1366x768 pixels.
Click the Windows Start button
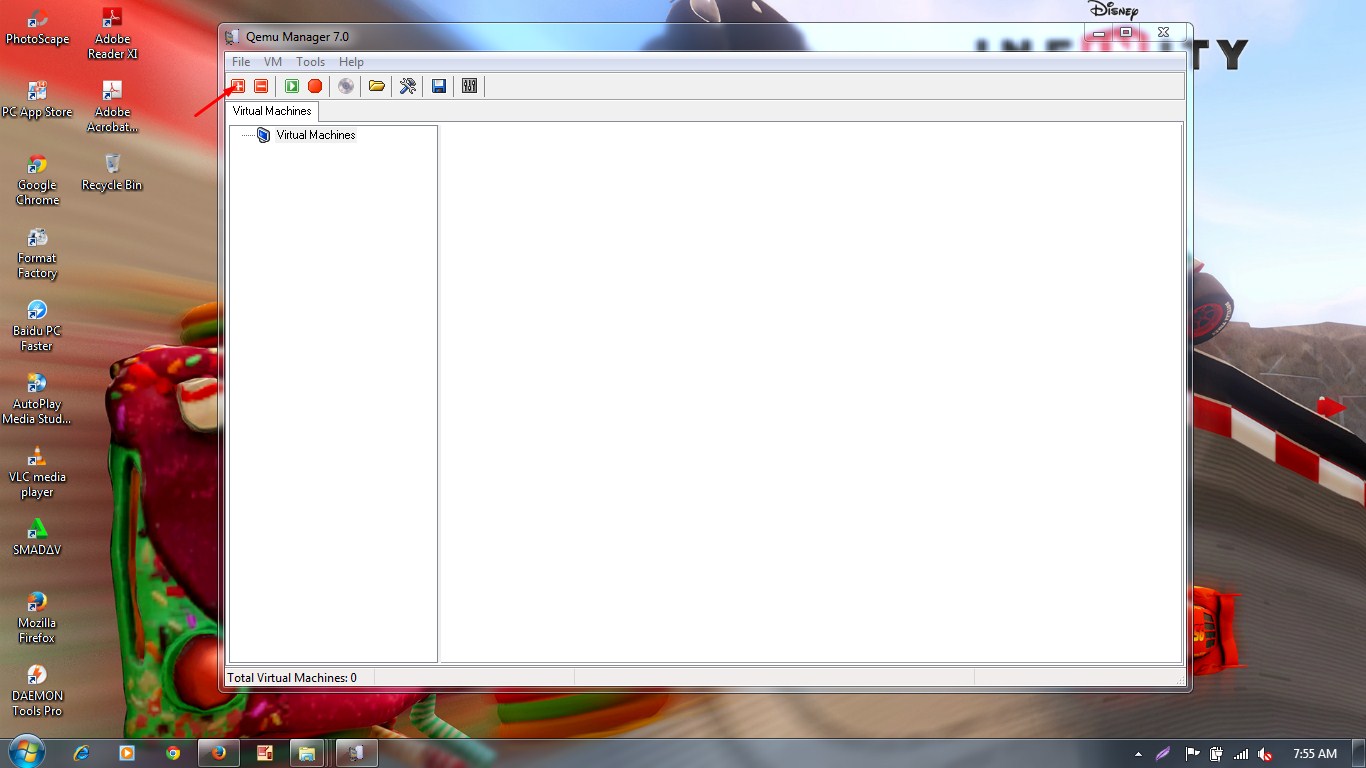pyautogui.click(x=26, y=752)
